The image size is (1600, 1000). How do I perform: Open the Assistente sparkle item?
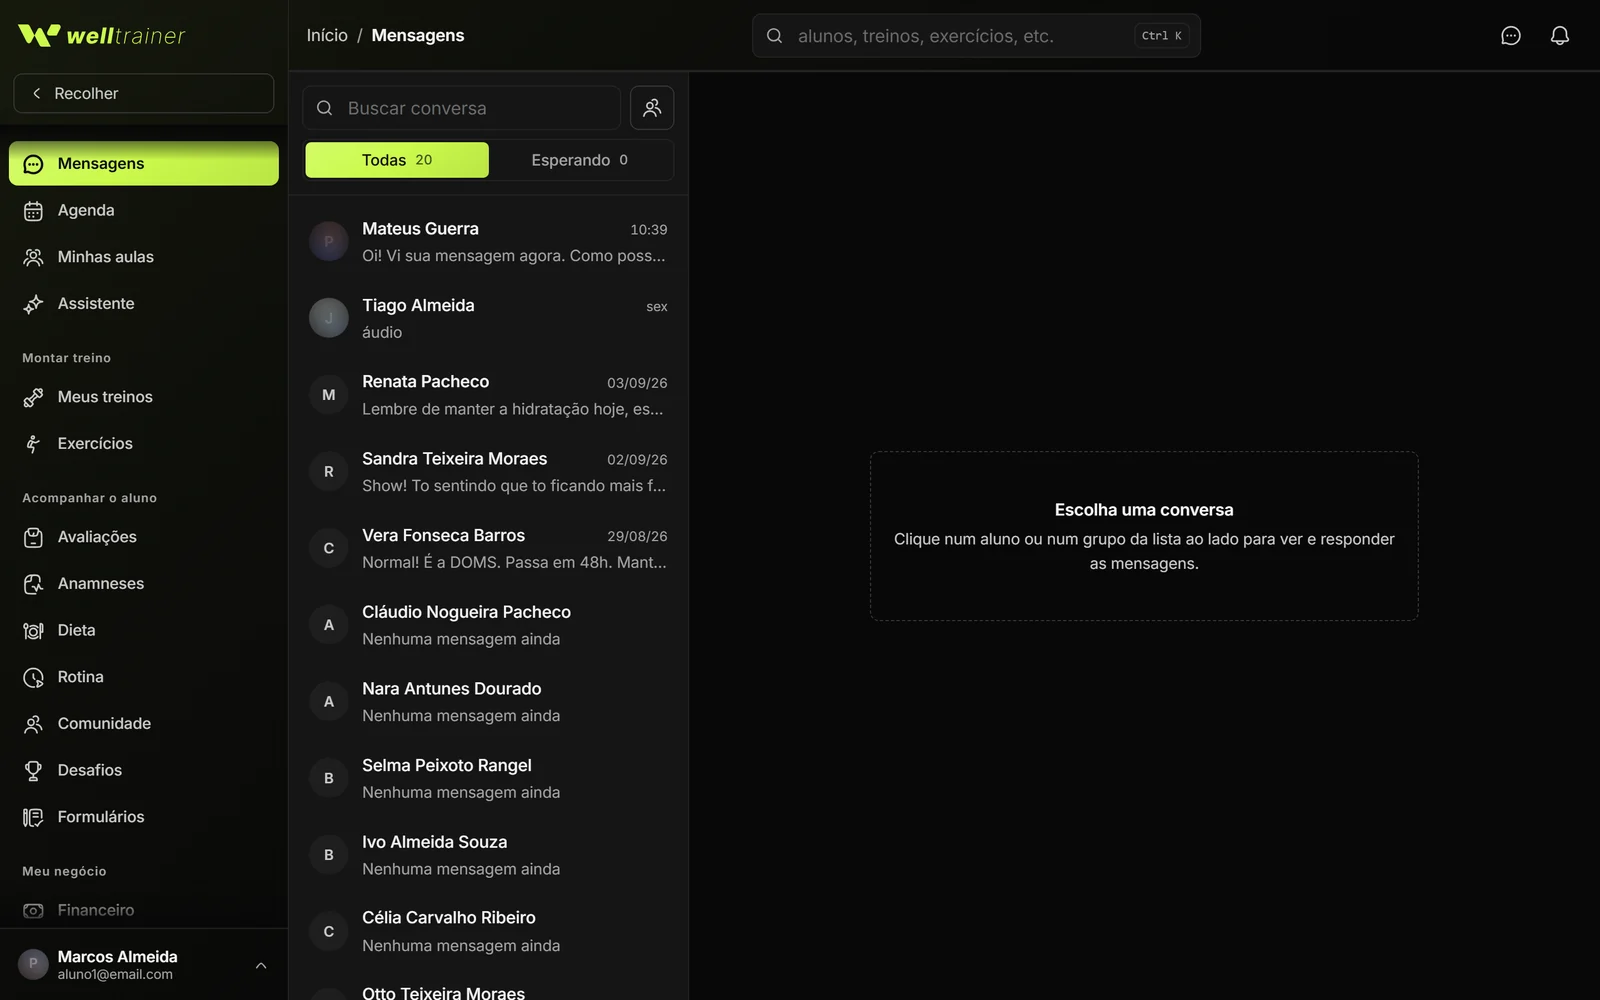[144, 303]
